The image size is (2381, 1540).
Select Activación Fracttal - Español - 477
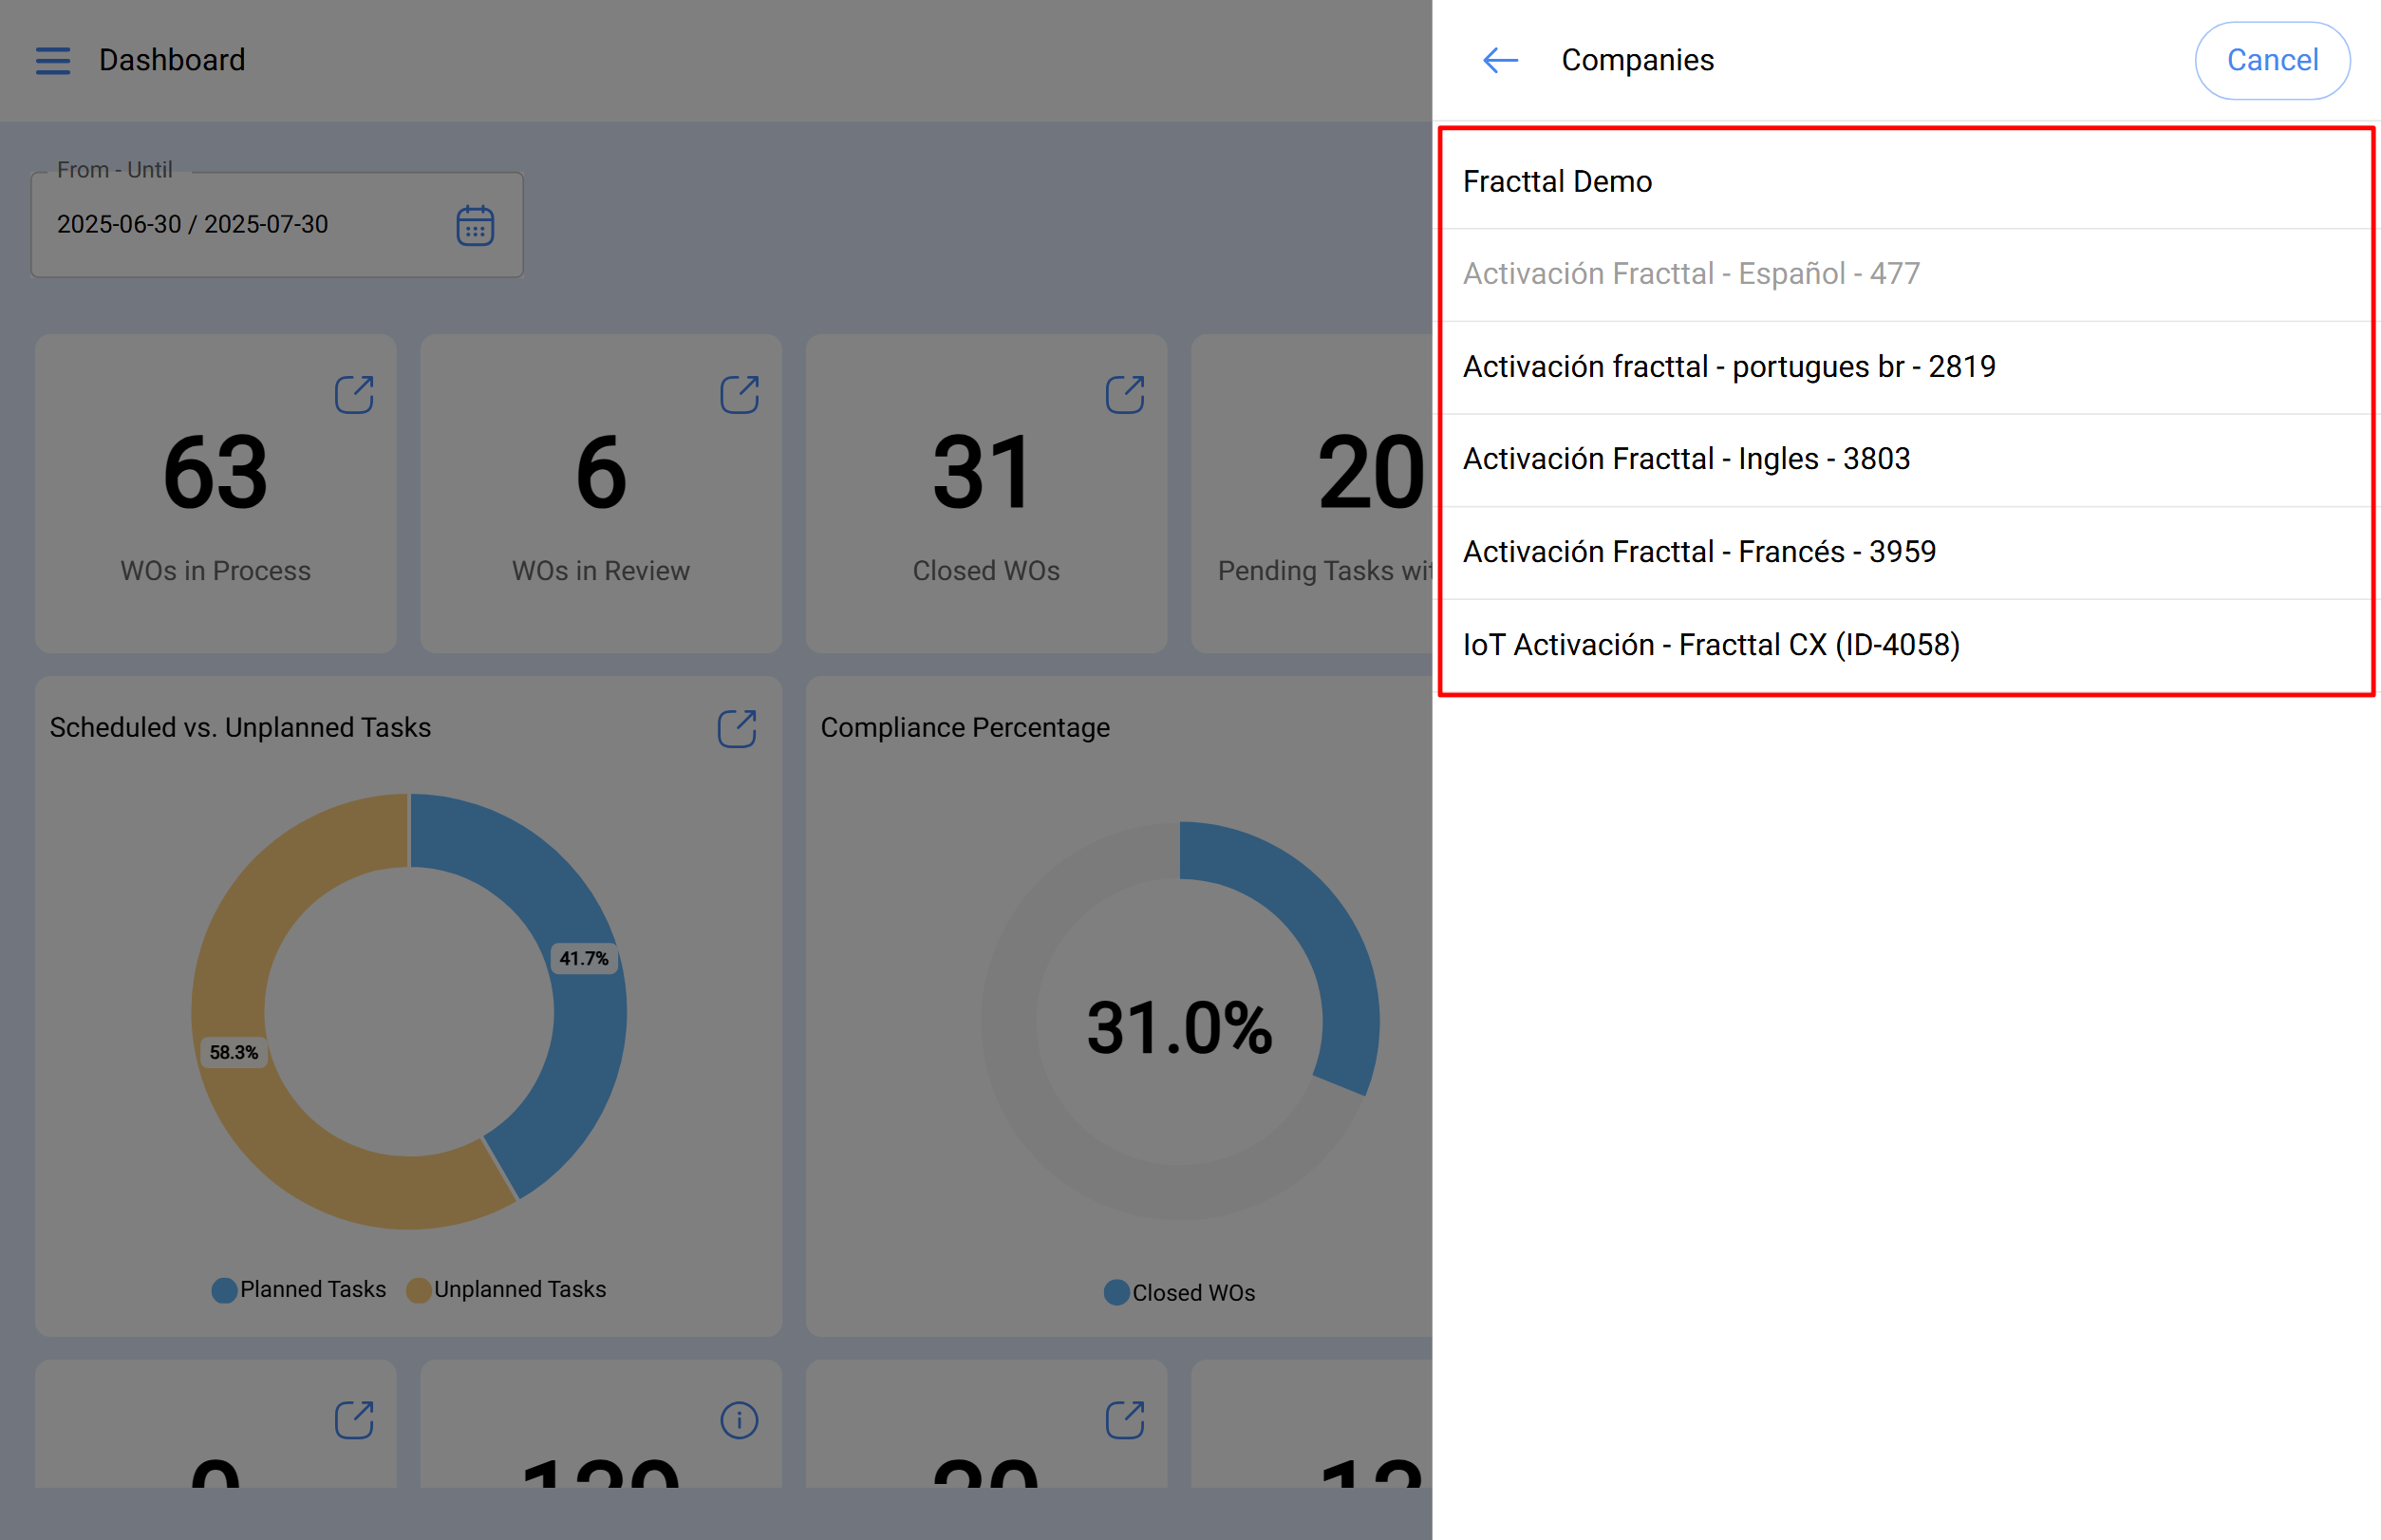pyautogui.click(x=1691, y=274)
